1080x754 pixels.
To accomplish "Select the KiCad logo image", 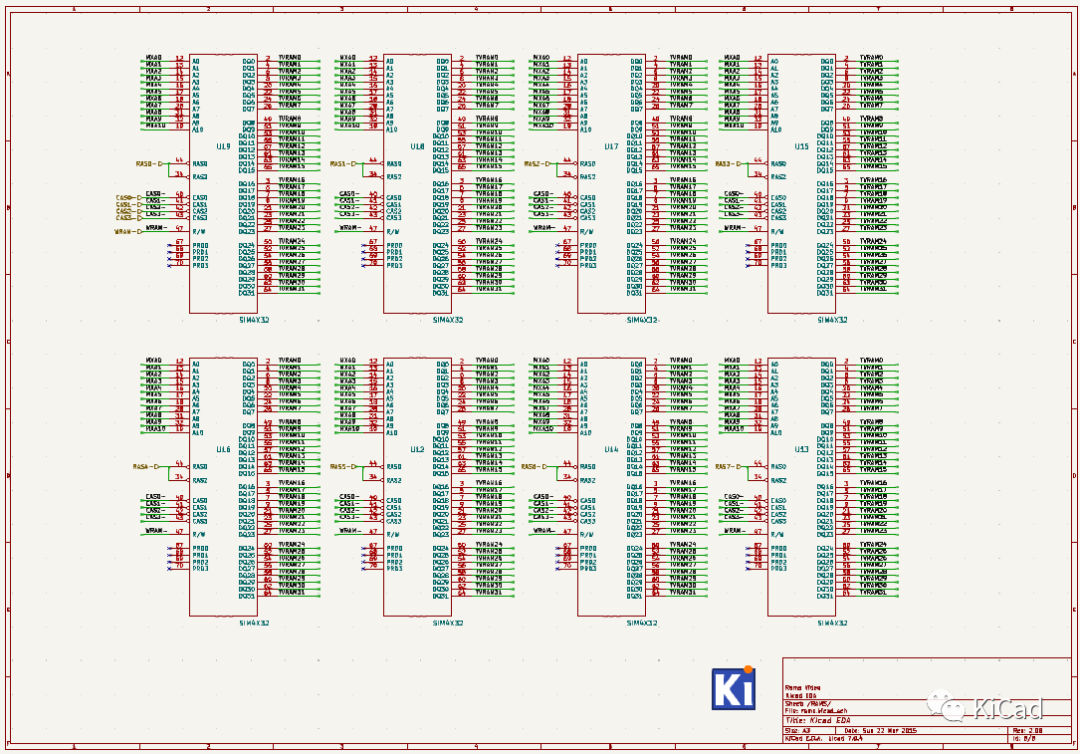I will (x=734, y=688).
